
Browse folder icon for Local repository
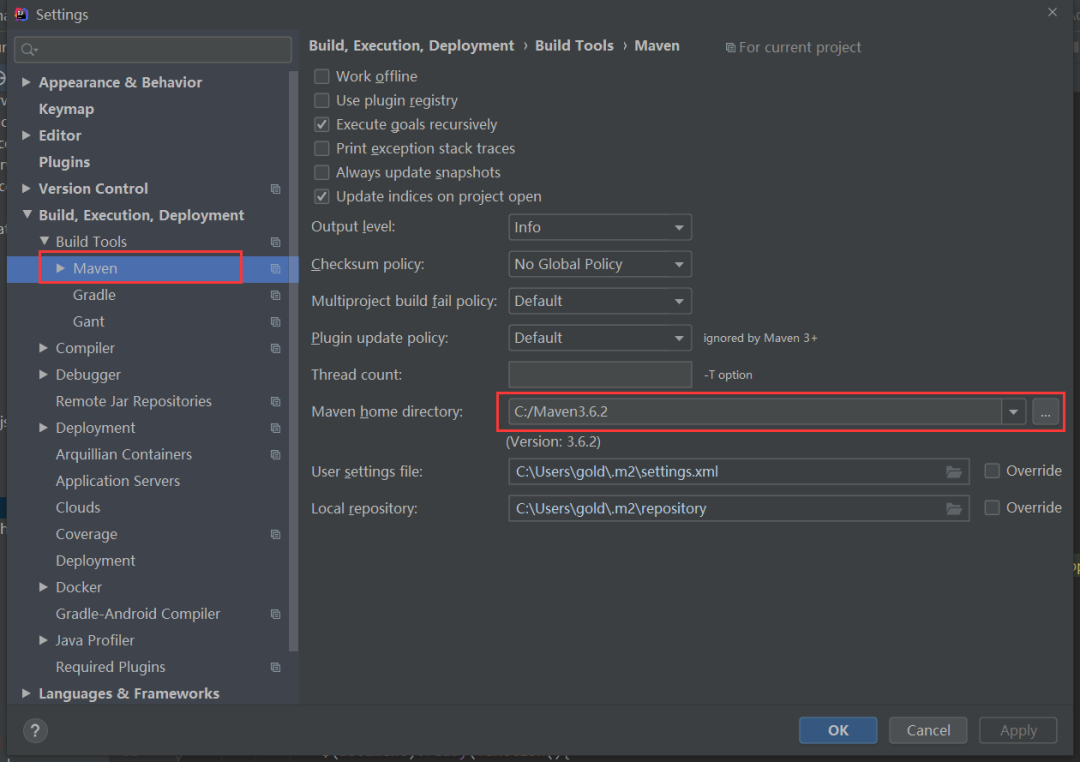pyautogui.click(x=954, y=508)
